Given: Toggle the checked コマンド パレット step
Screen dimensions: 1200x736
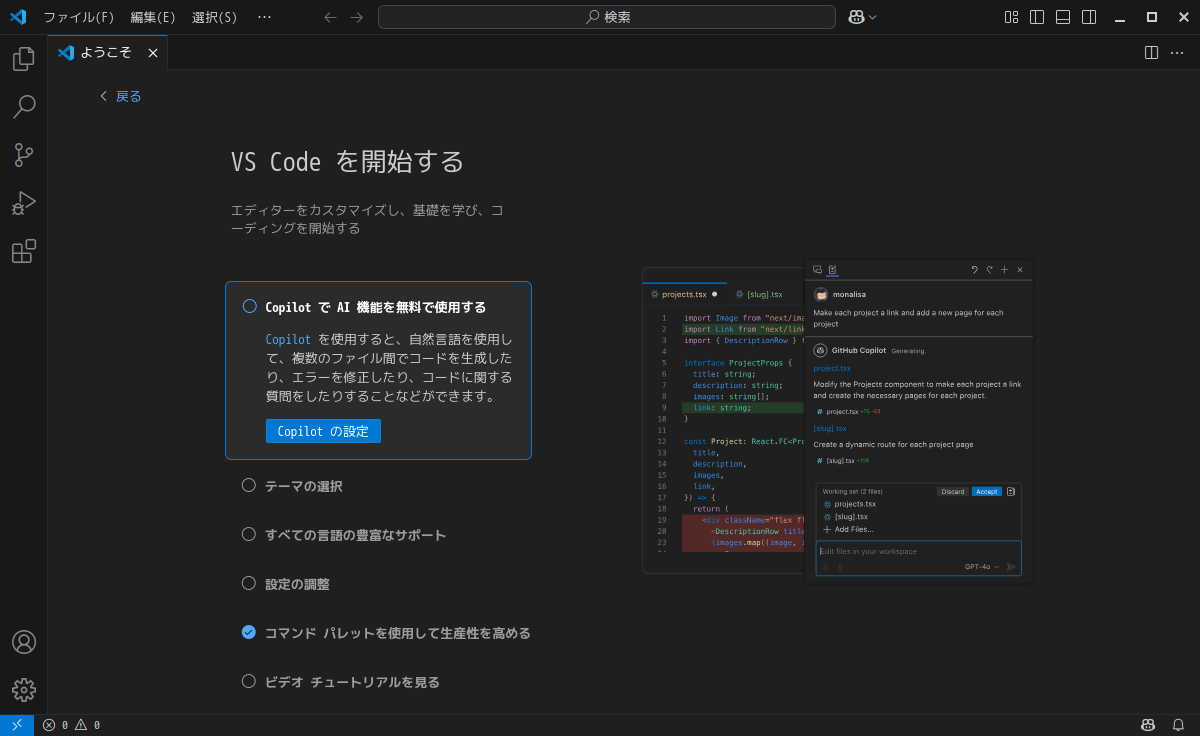Looking at the screenshot, I should coord(249,632).
